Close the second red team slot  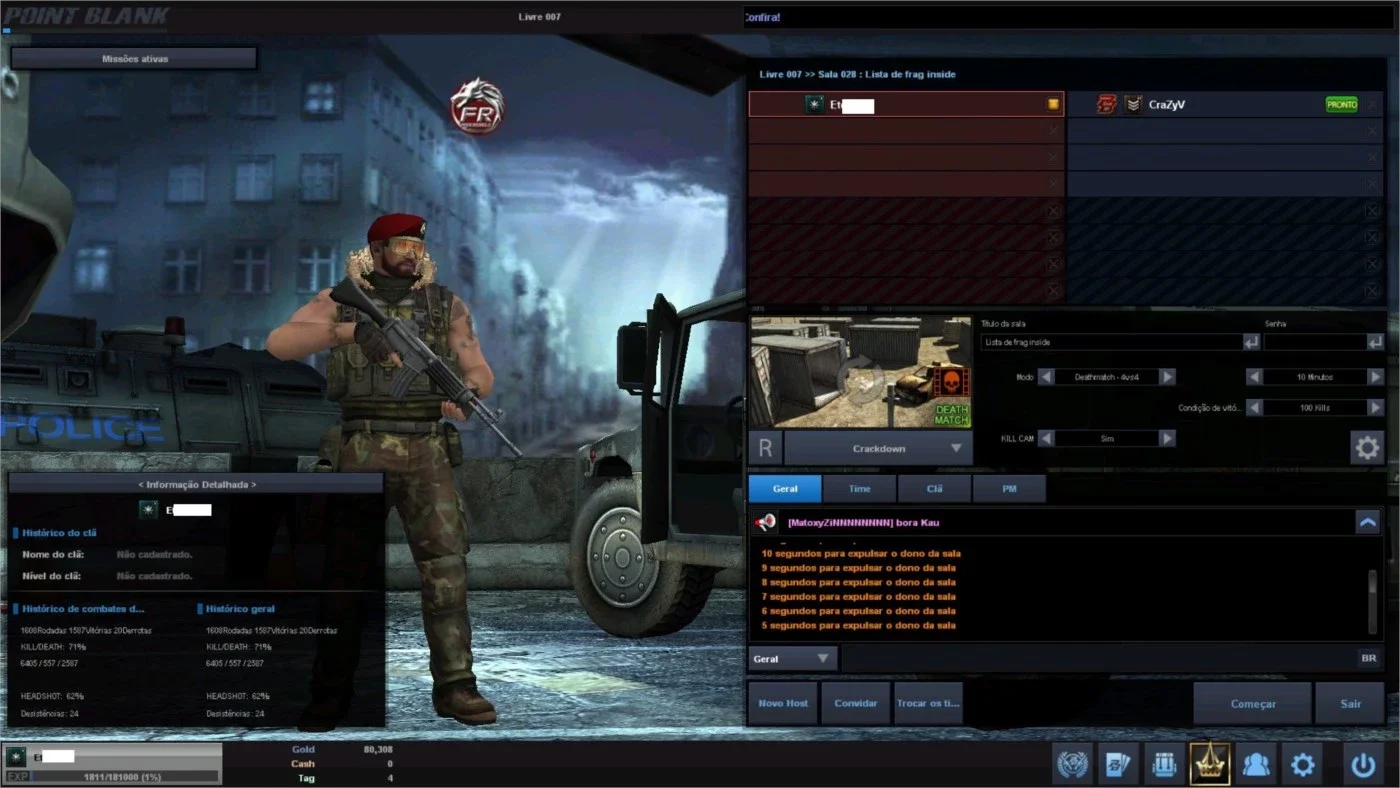tap(1053, 131)
